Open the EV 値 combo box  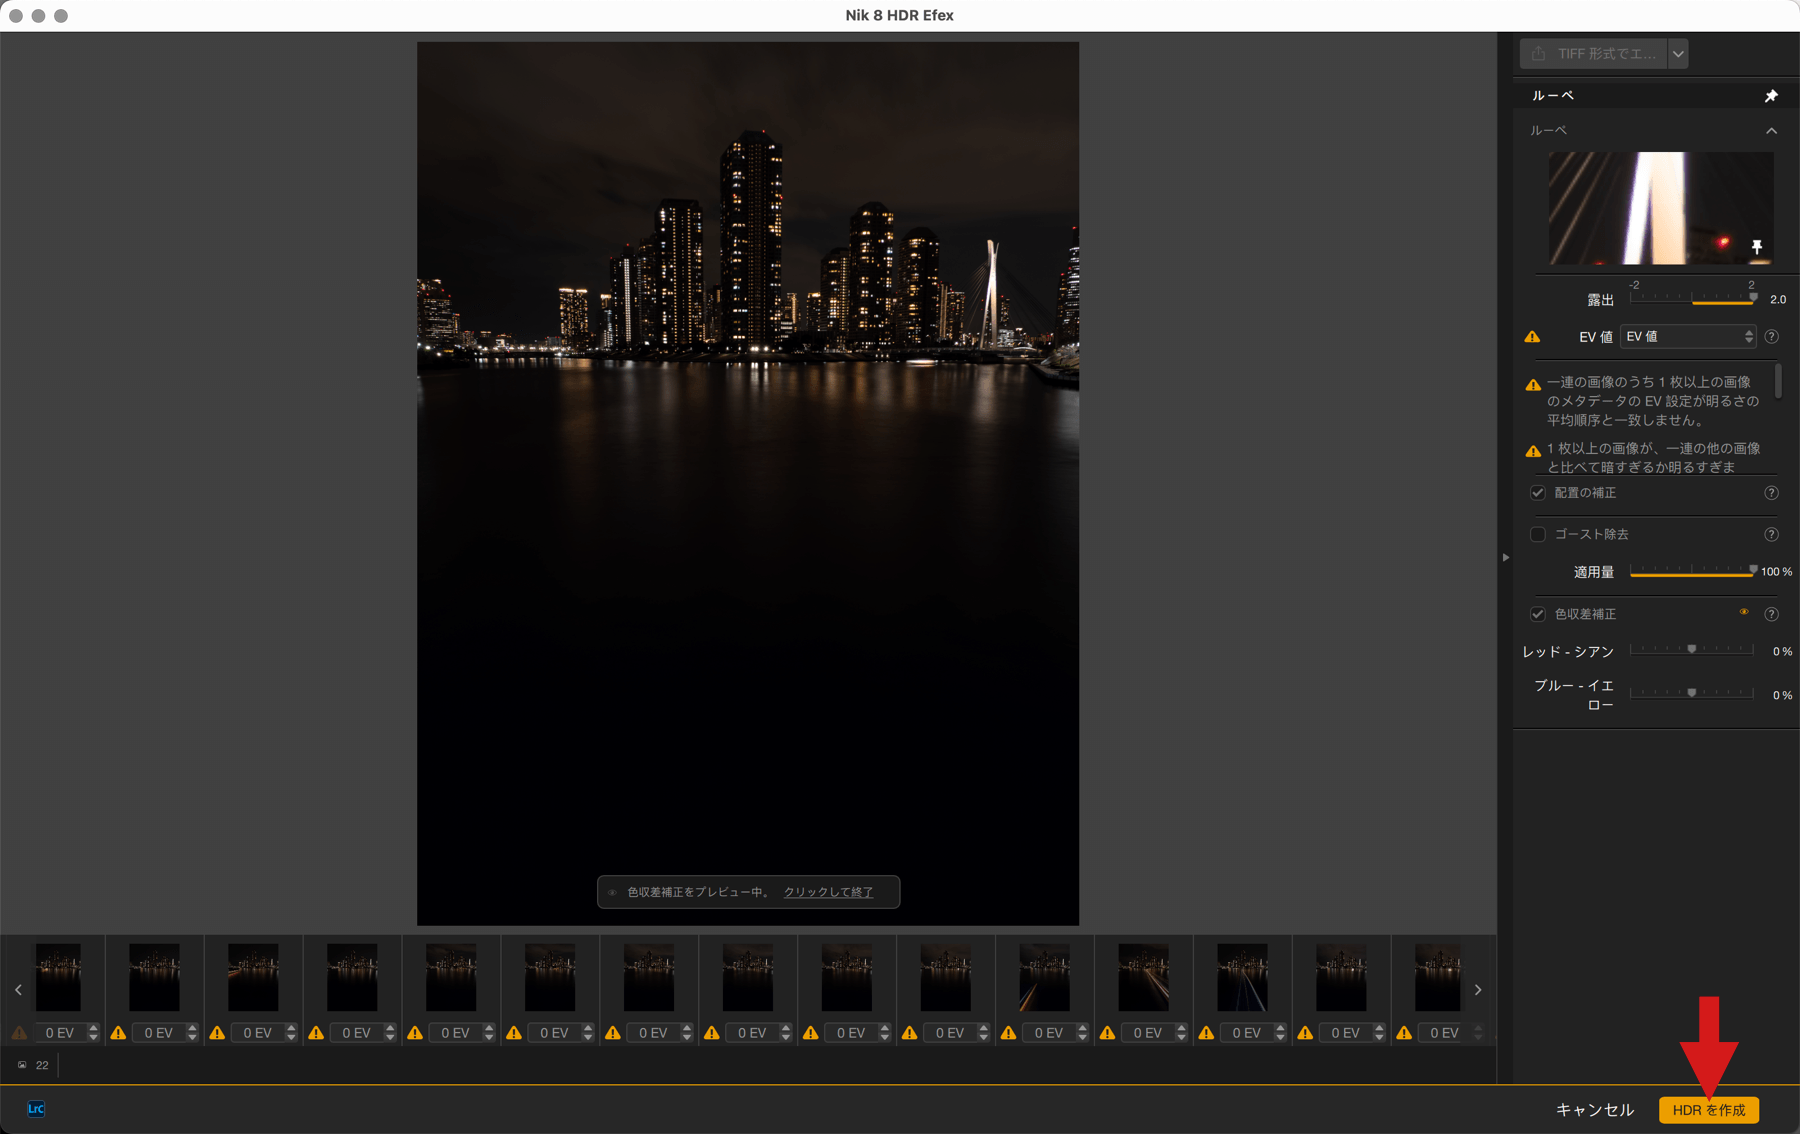point(1688,337)
